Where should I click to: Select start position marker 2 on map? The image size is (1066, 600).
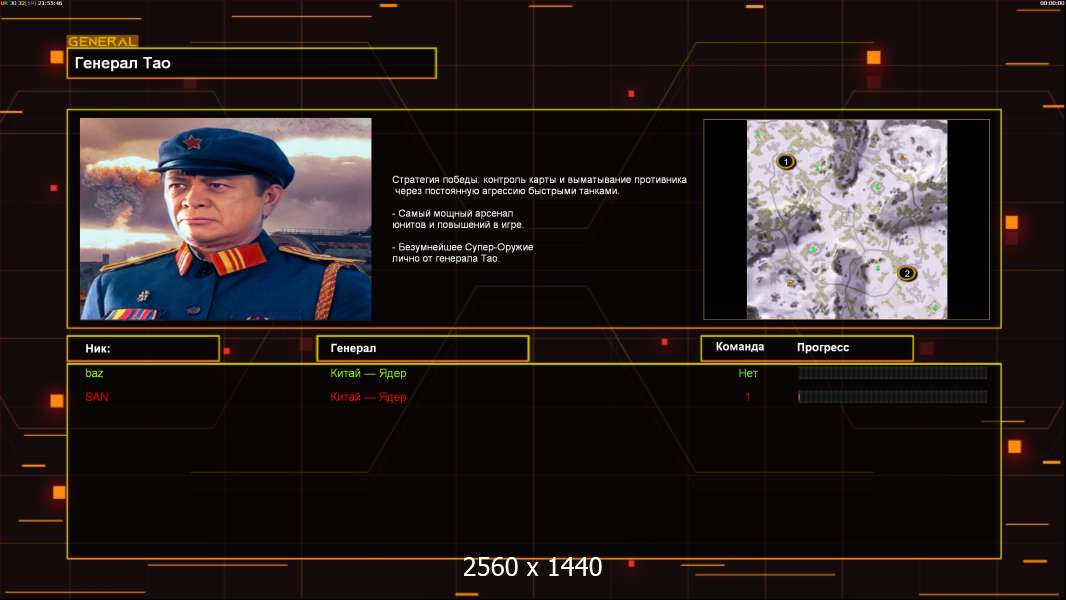click(x=906, y=273)
